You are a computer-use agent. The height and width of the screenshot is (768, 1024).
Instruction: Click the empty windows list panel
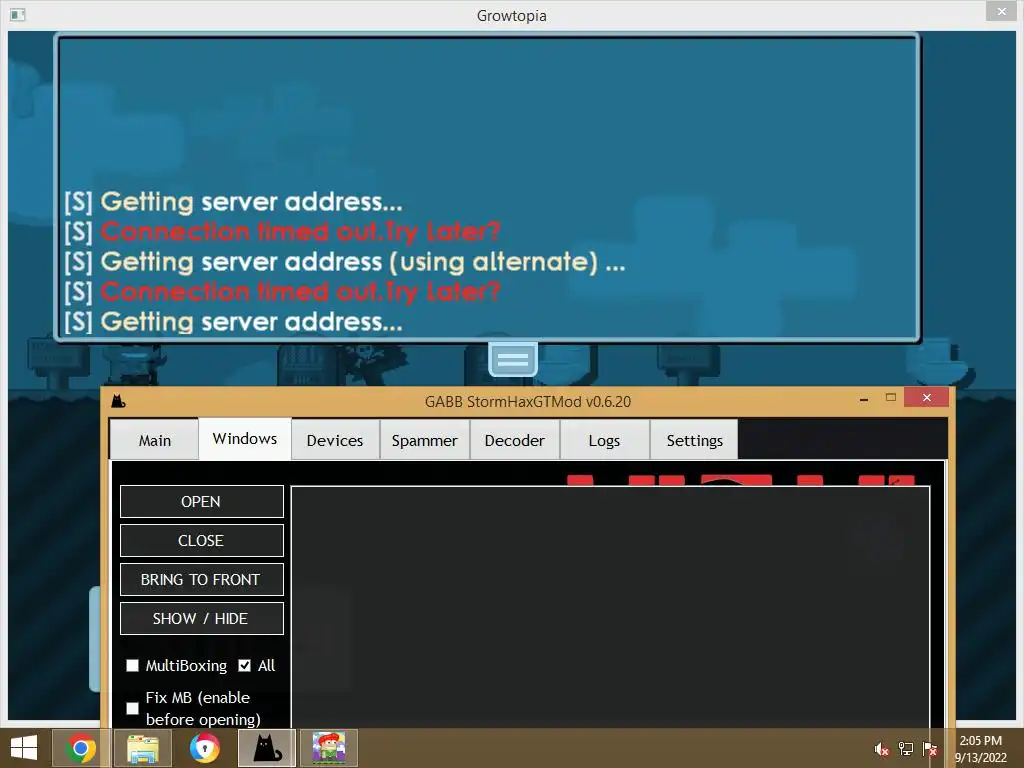tap(610, 607)
